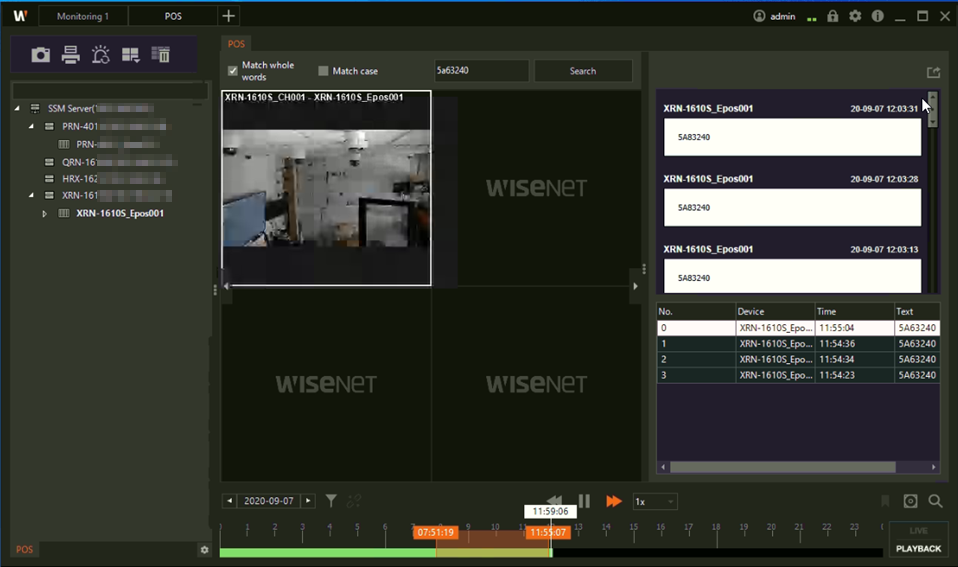
Task: Open the alarm siren icon
Action: tap(100, 55)
